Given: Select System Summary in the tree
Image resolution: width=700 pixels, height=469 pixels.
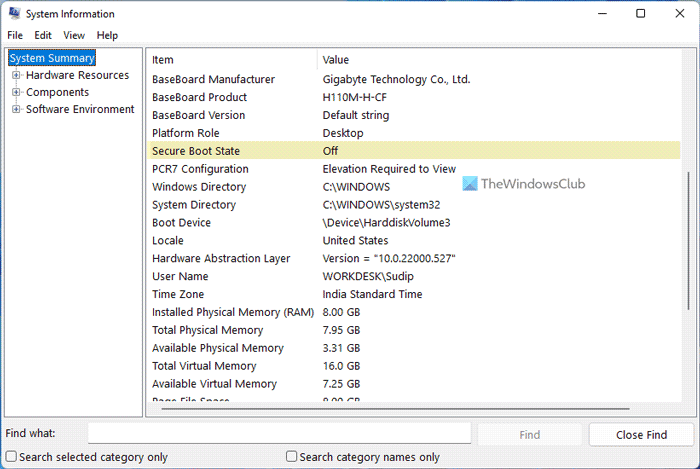Looking at the screenshot, I should [x=52, y=58].
